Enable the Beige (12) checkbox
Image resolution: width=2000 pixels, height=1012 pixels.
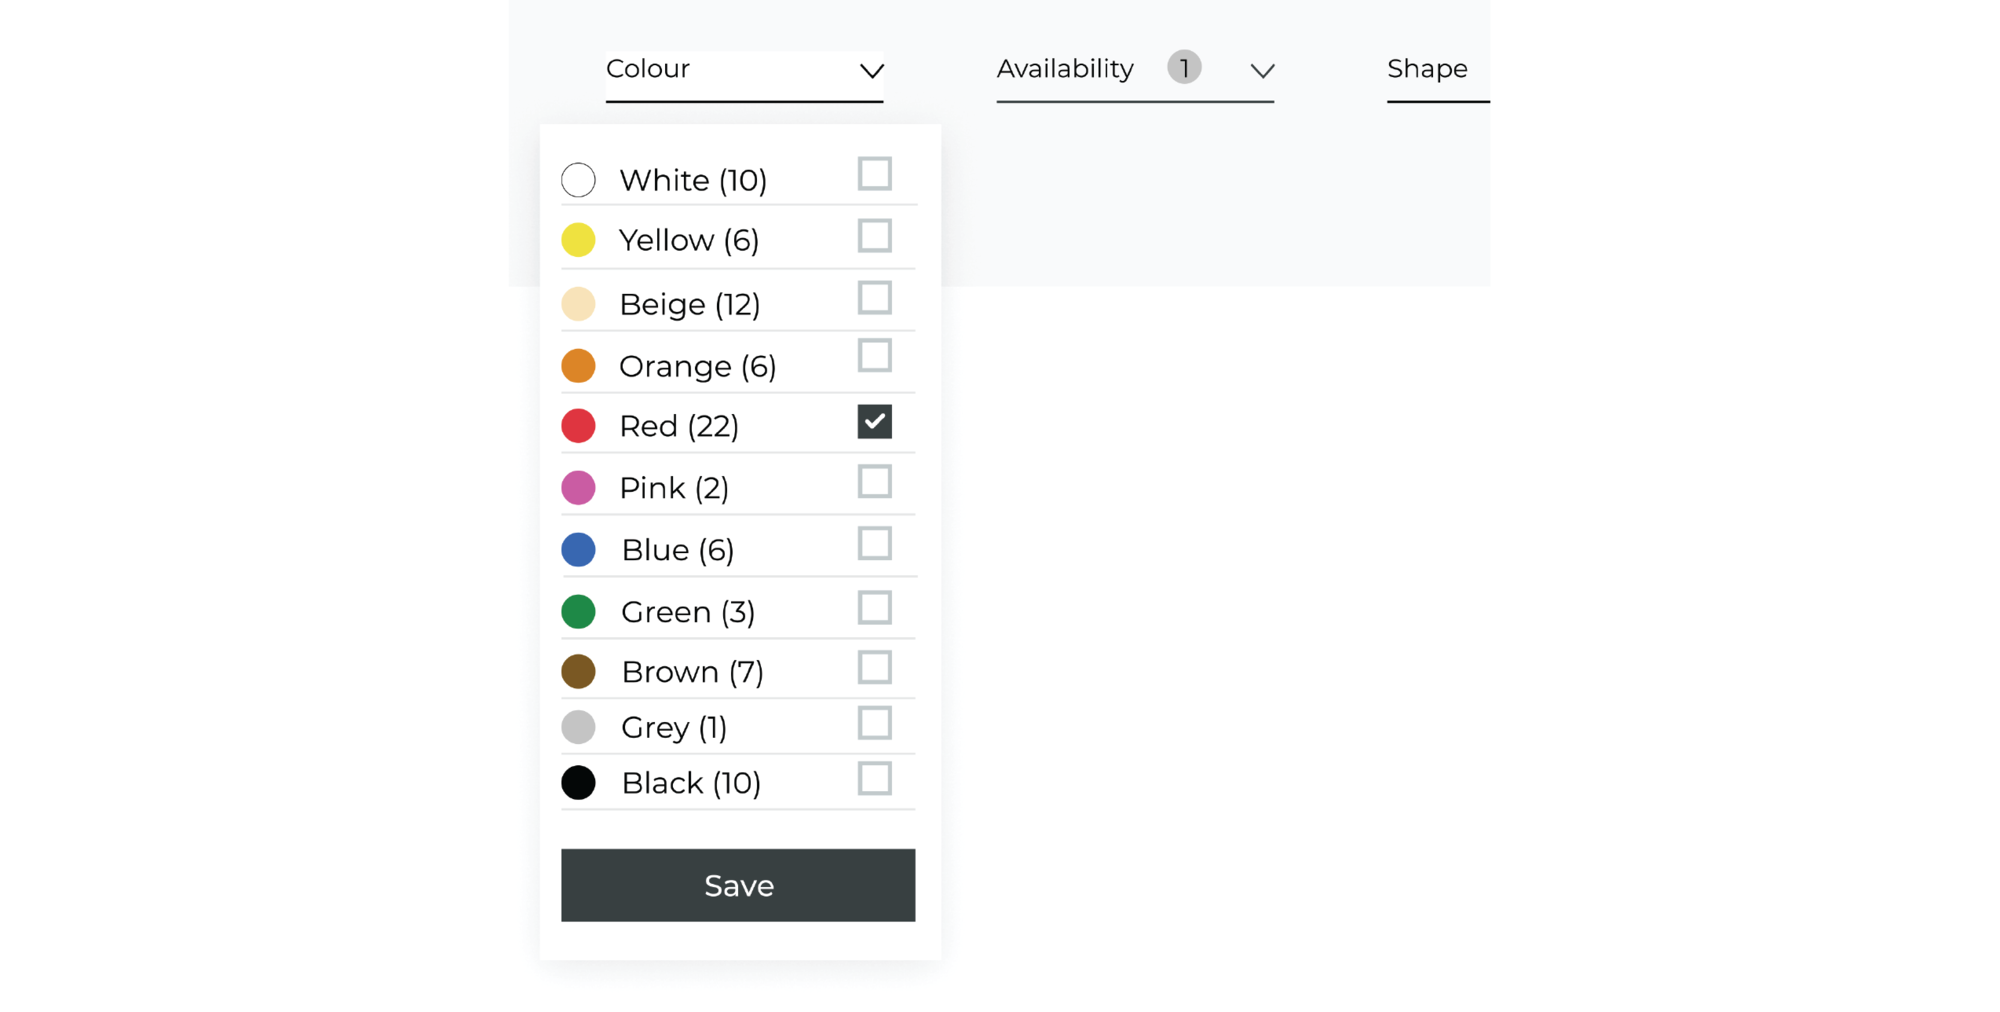click(x=875, y=298)
